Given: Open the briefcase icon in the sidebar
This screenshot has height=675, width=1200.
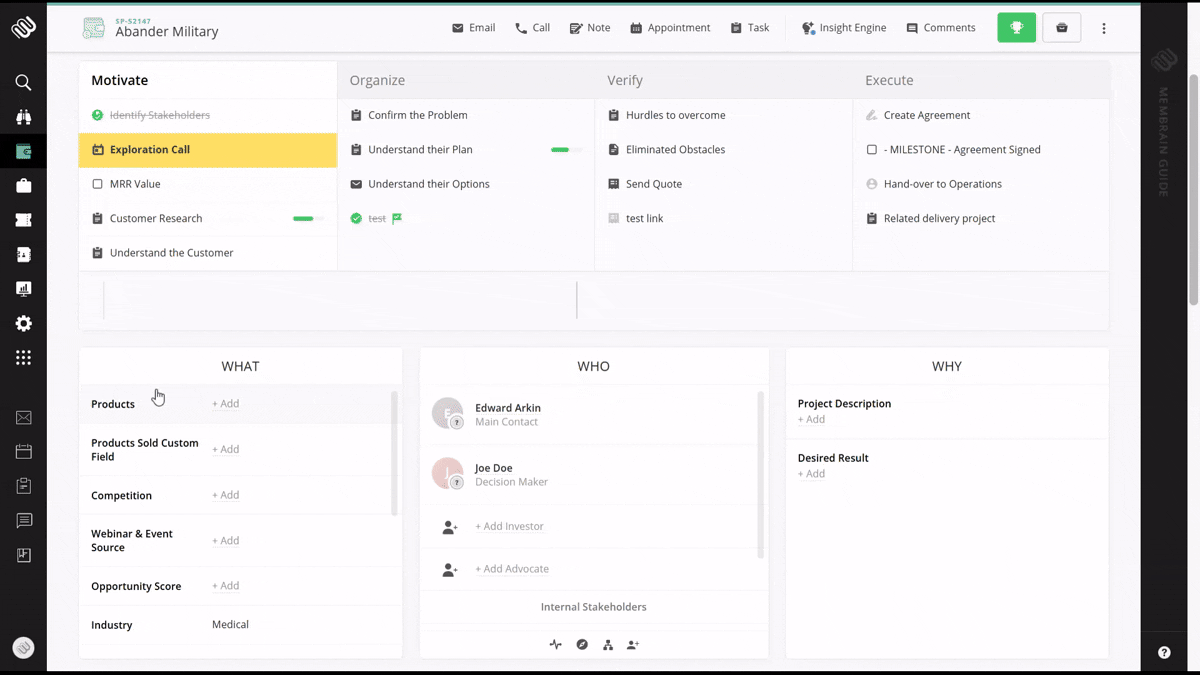Looking at the screenshot, I should [23, 186].
